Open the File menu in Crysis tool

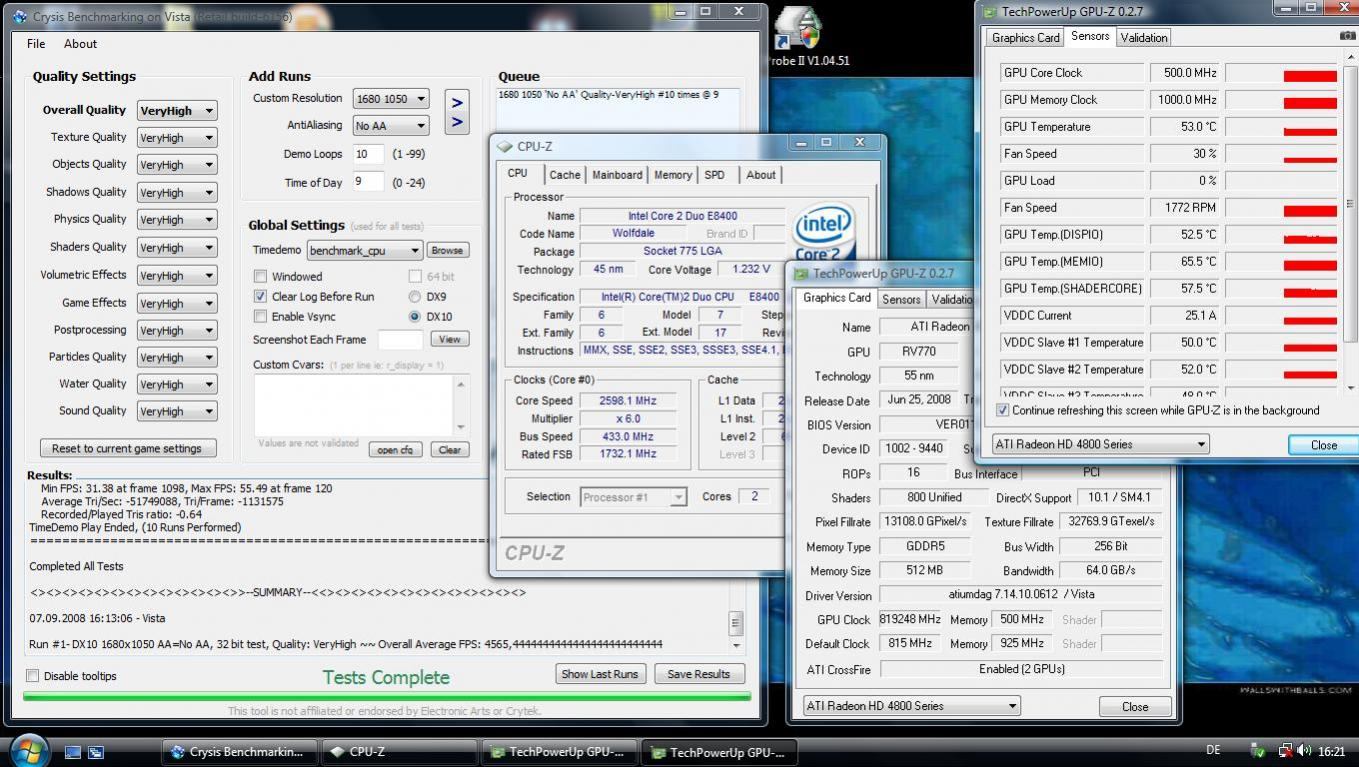[36, 44]
